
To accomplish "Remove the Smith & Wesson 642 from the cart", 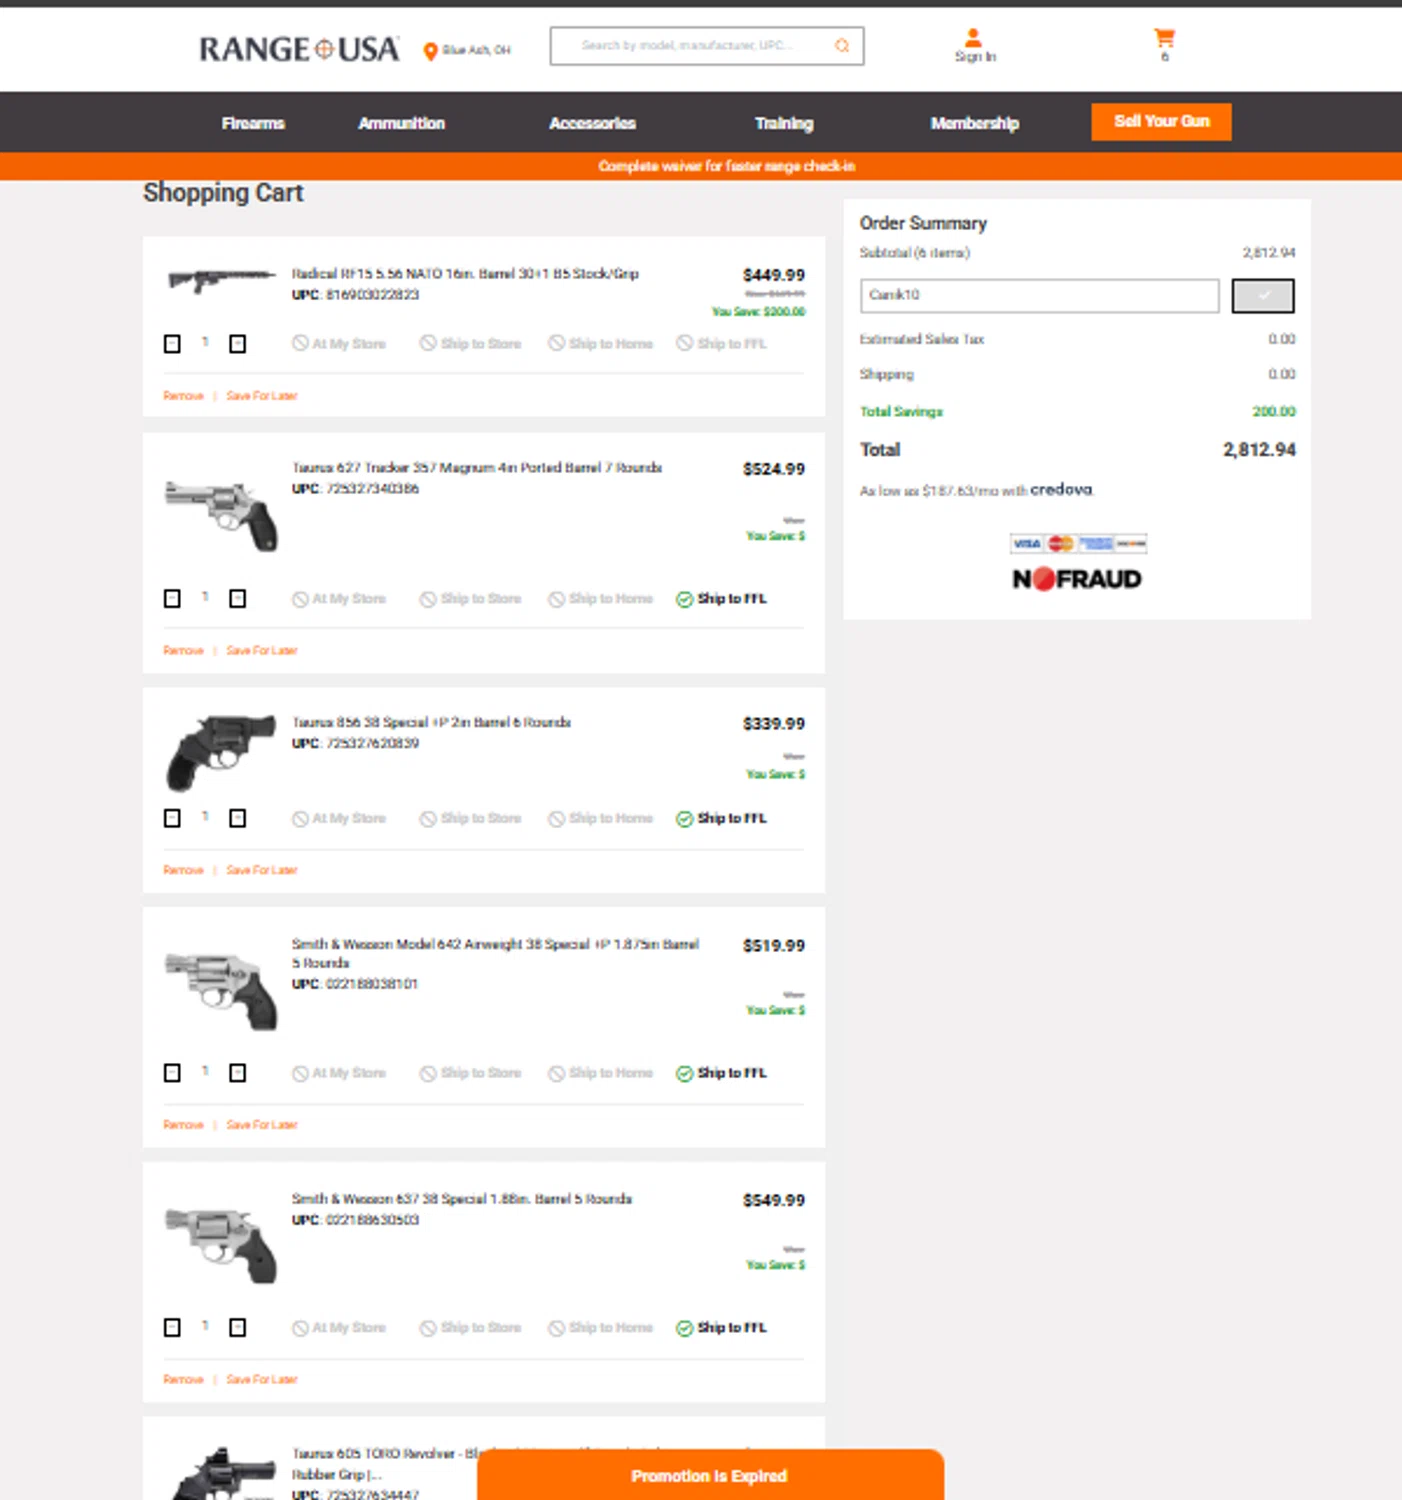I will coord(183,1125).
